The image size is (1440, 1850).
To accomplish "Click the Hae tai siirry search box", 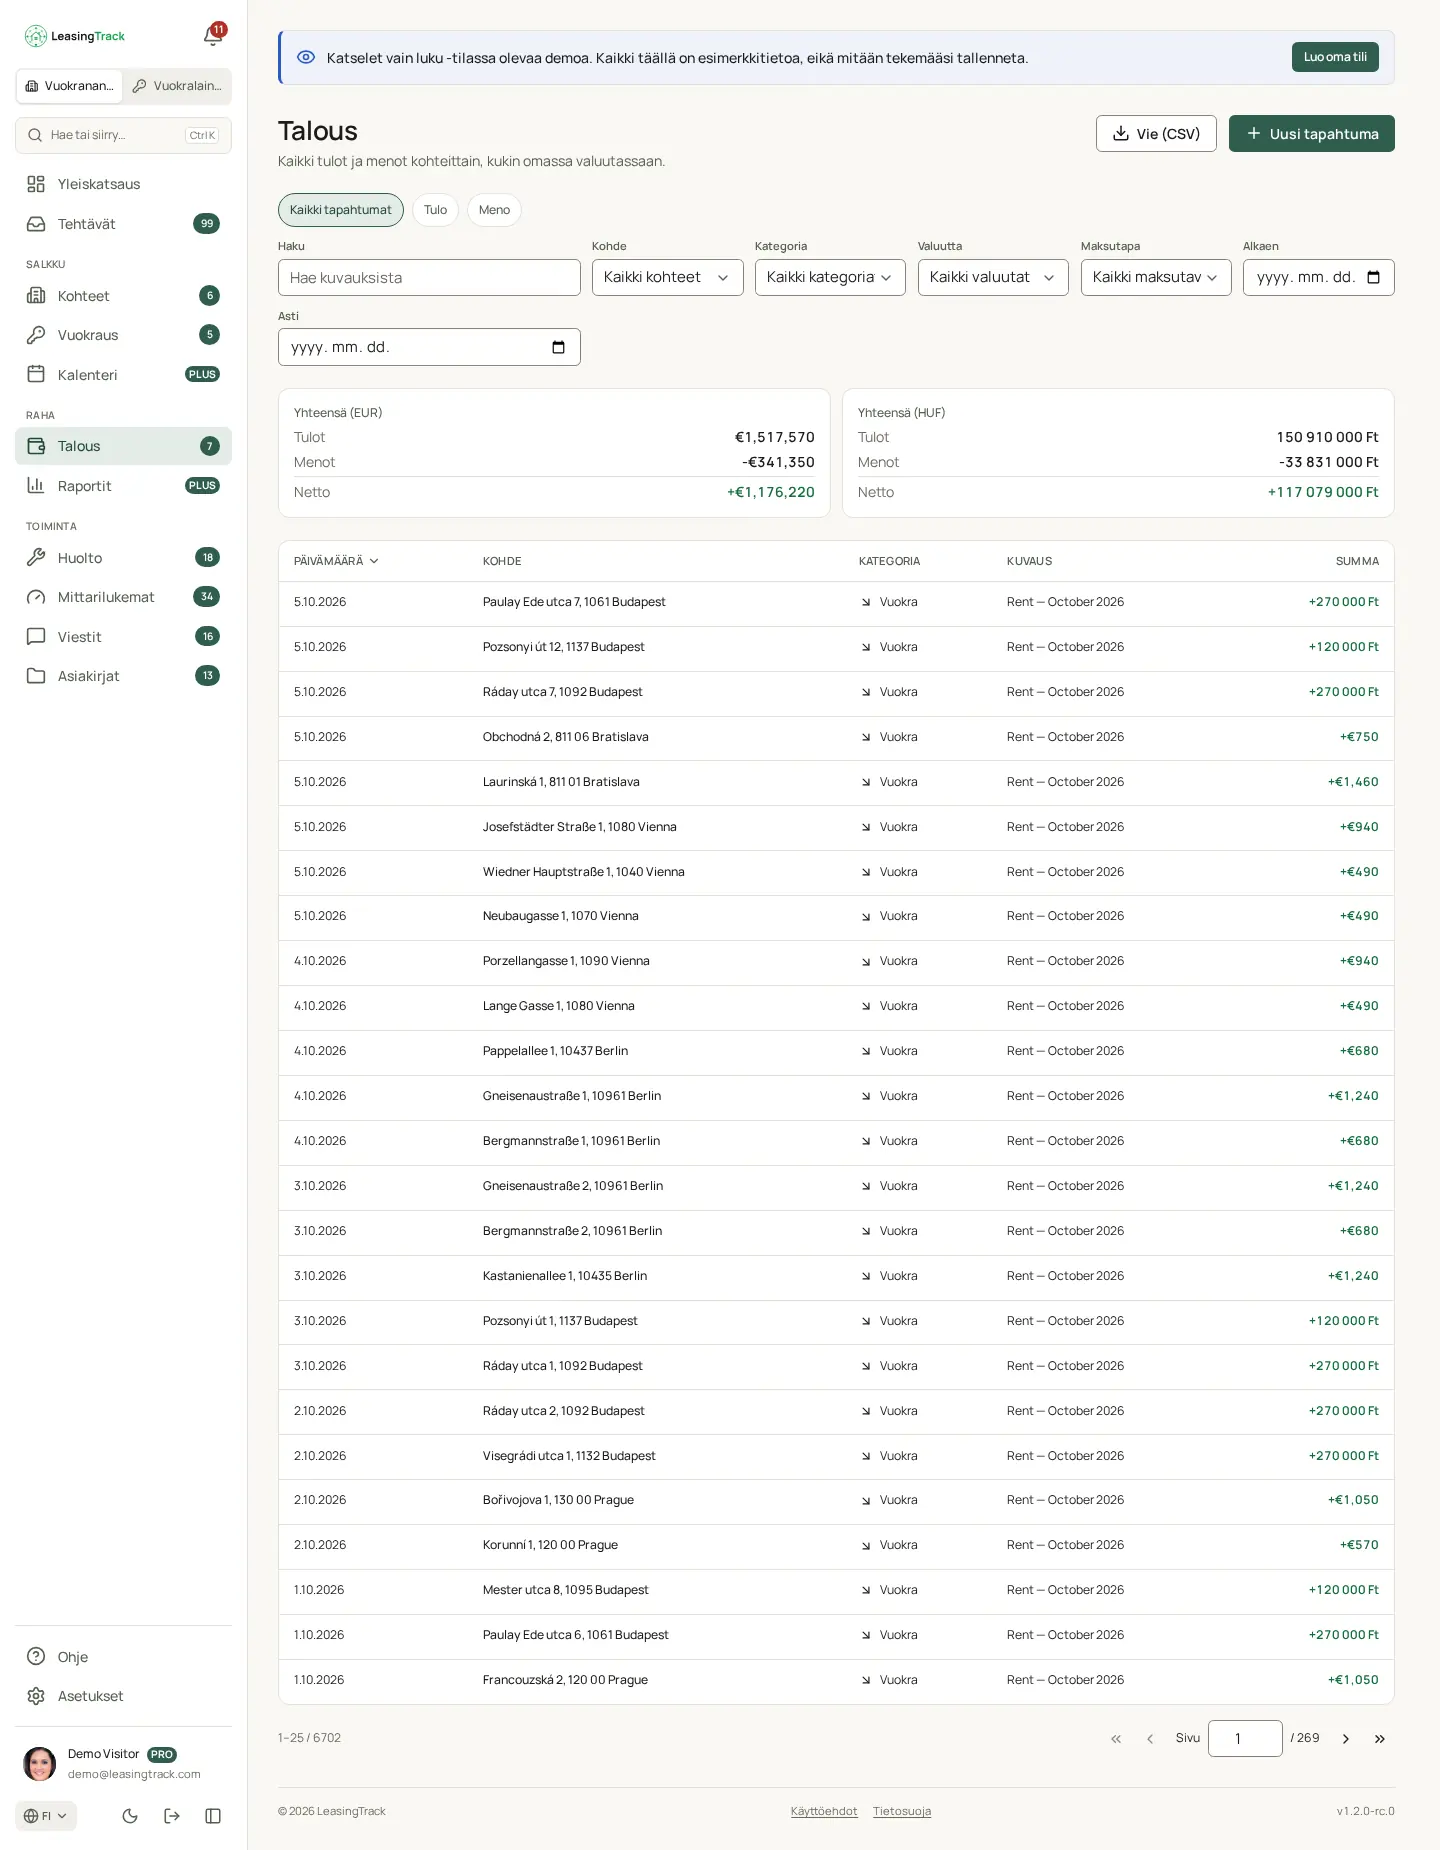I will [x=123, y=135].
